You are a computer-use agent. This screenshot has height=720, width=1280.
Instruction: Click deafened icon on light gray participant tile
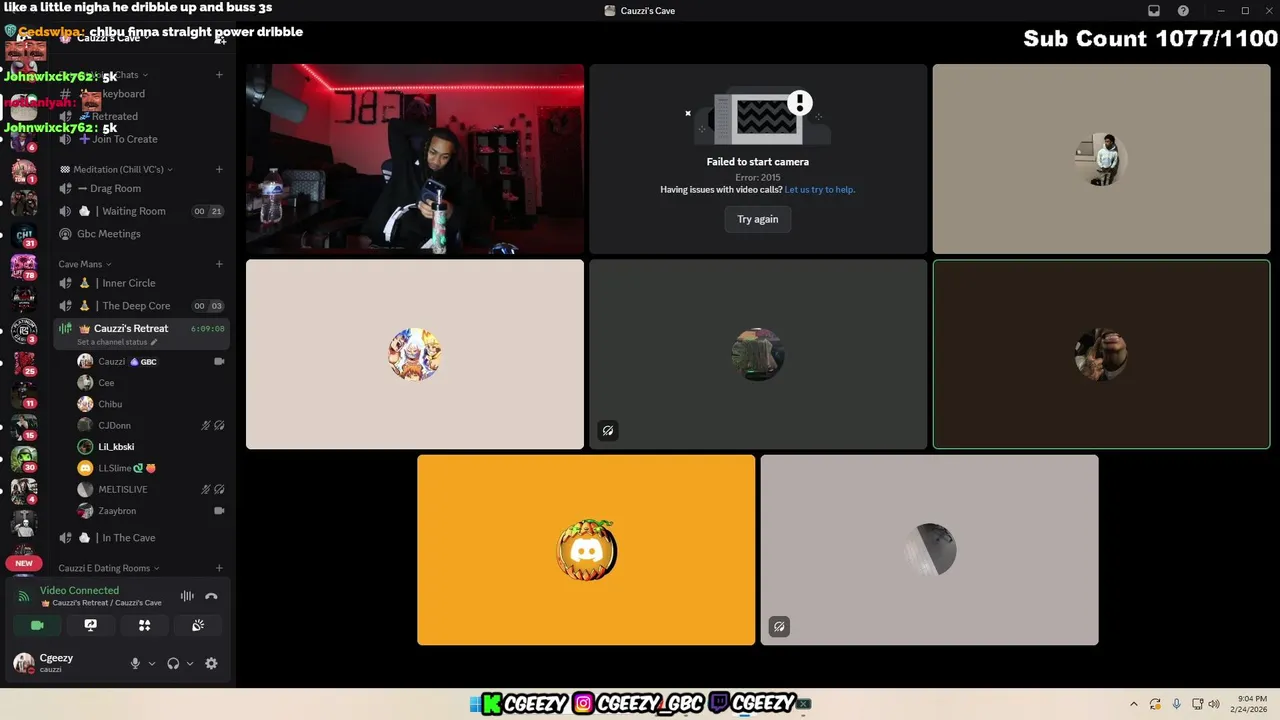click(x=779, y=627)
